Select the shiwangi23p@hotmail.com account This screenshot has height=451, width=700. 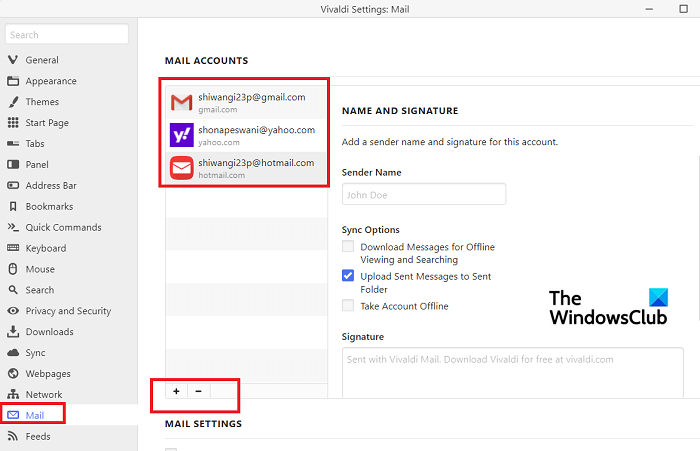tap(246, 168)
